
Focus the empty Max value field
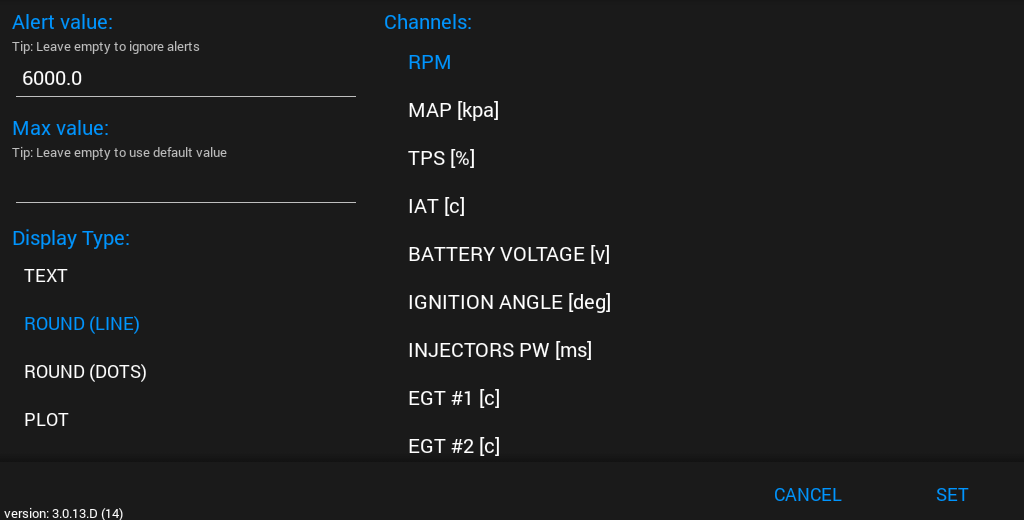186,184
